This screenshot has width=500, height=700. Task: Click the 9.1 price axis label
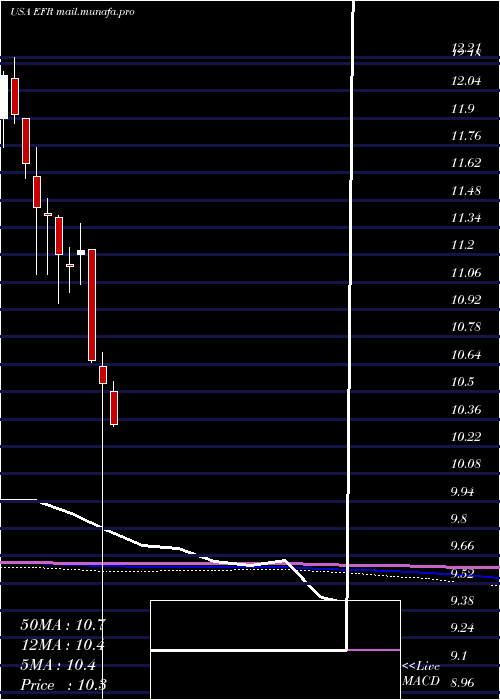click(x=460, y=655)
